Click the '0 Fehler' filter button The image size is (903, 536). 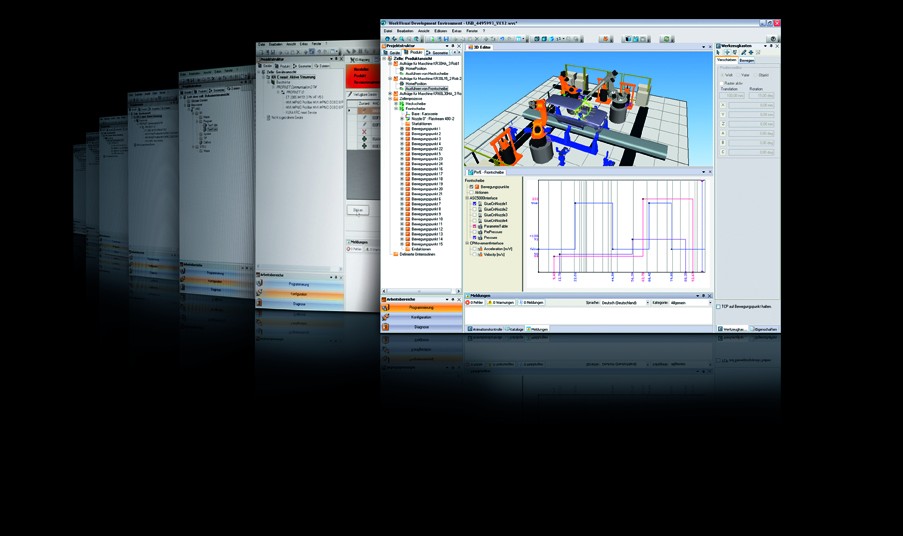coord(474,303)
